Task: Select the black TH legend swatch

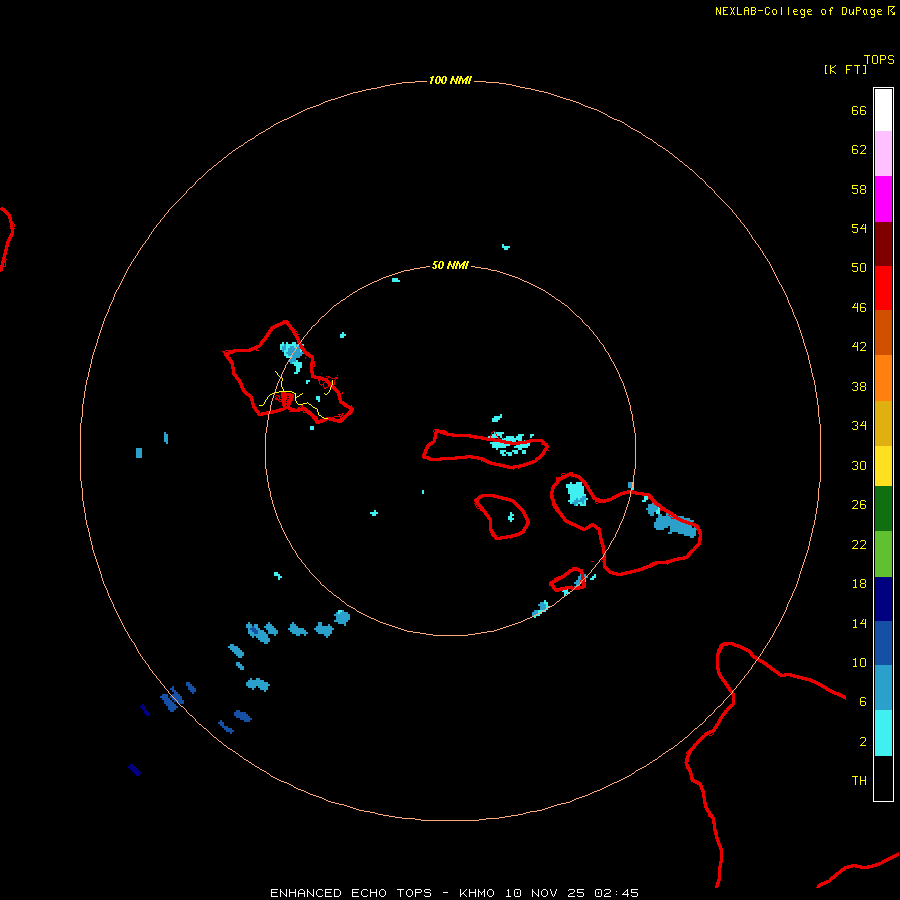Action: [883, 778]
